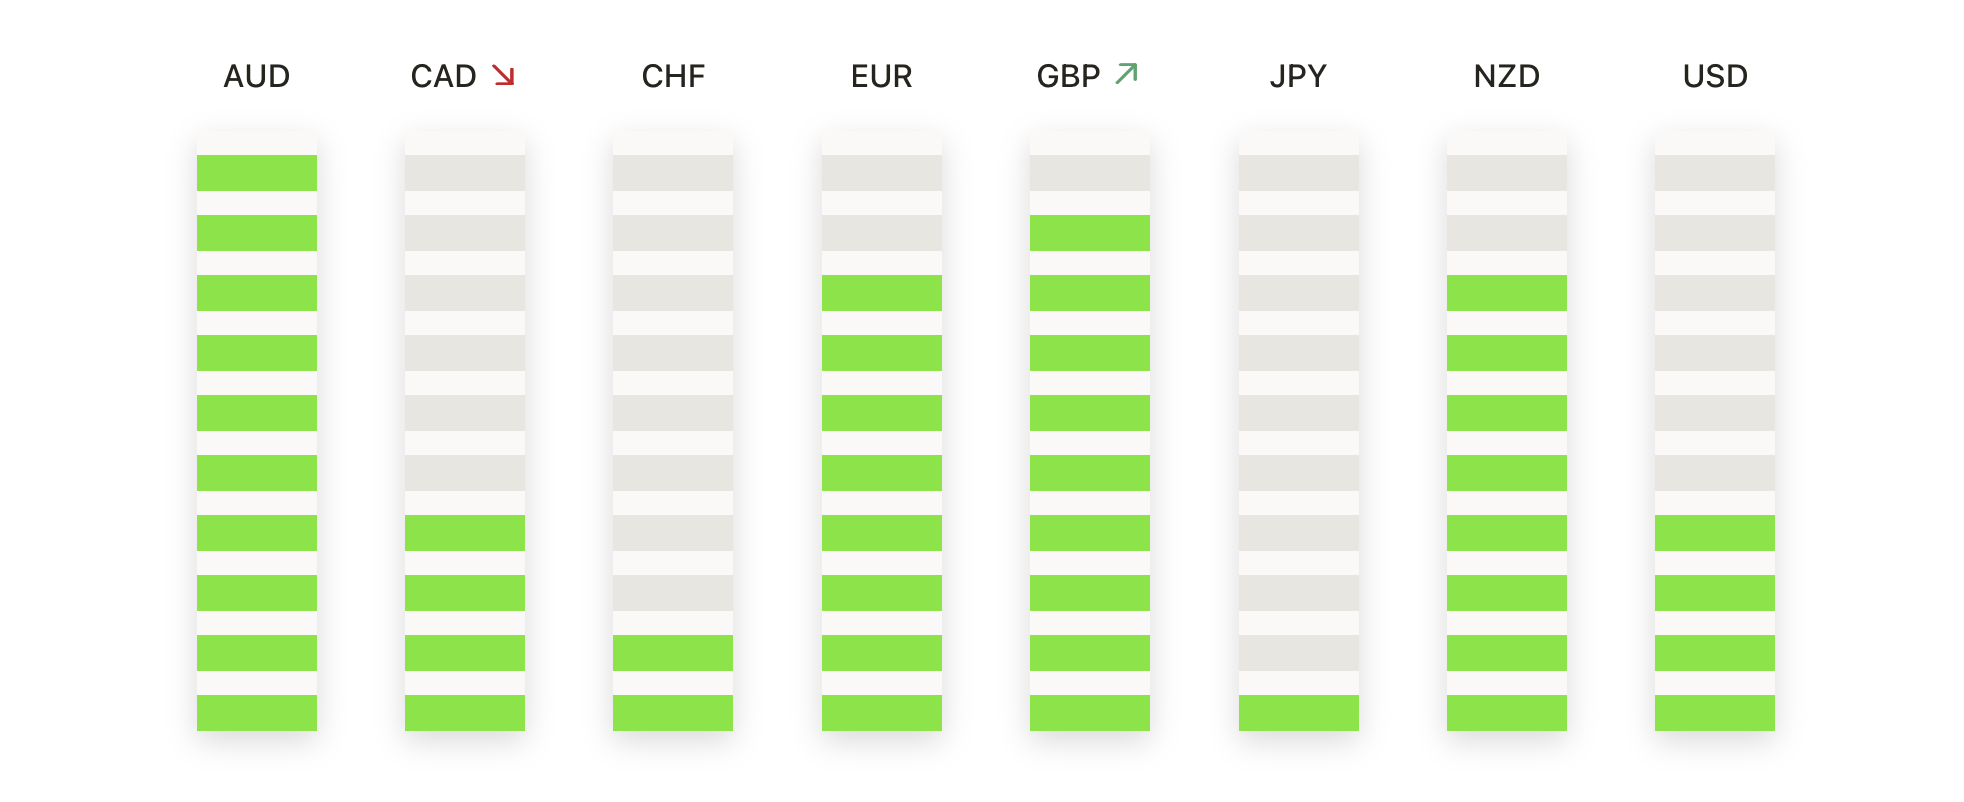Click the green up arrow beside GBP
The height and width of the screenshot is (802, 1964).
(1126, 74)
